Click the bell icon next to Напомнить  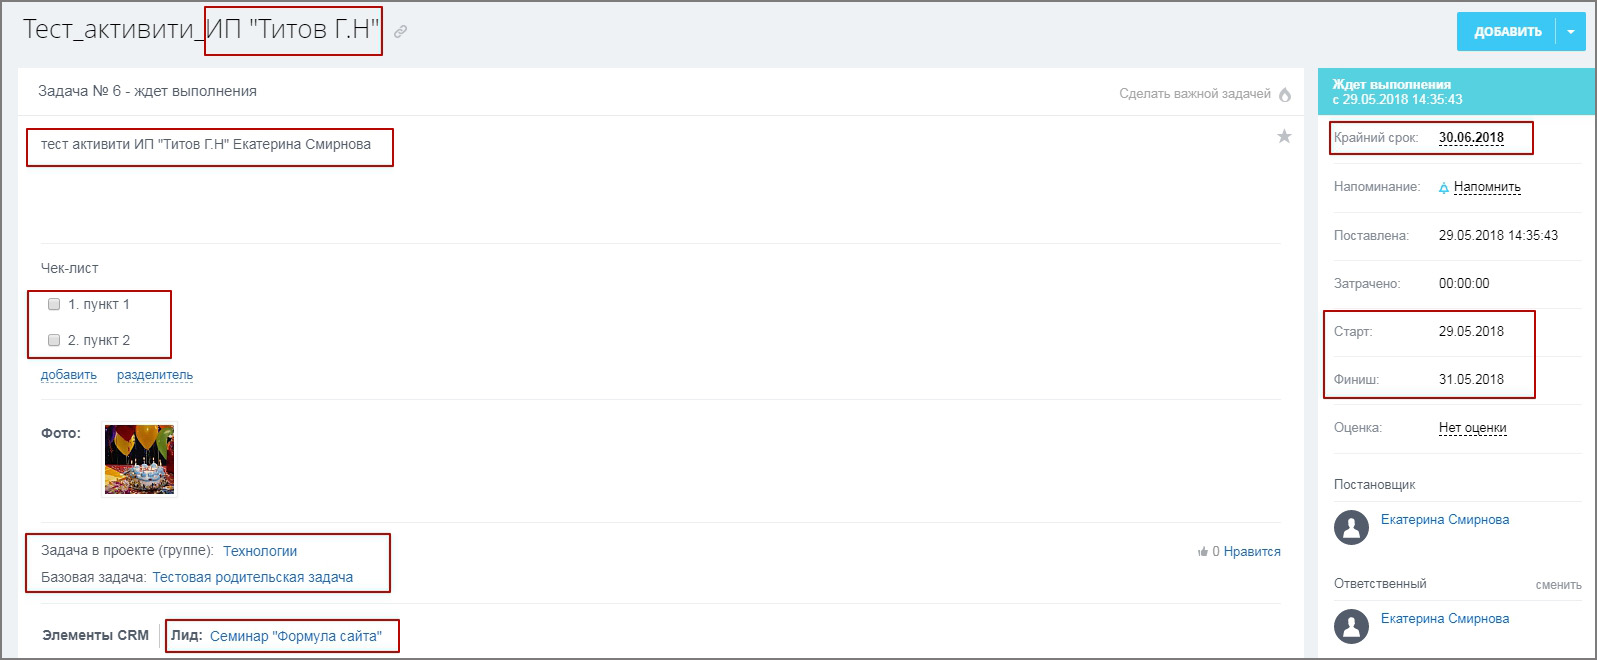[1444, 188]
